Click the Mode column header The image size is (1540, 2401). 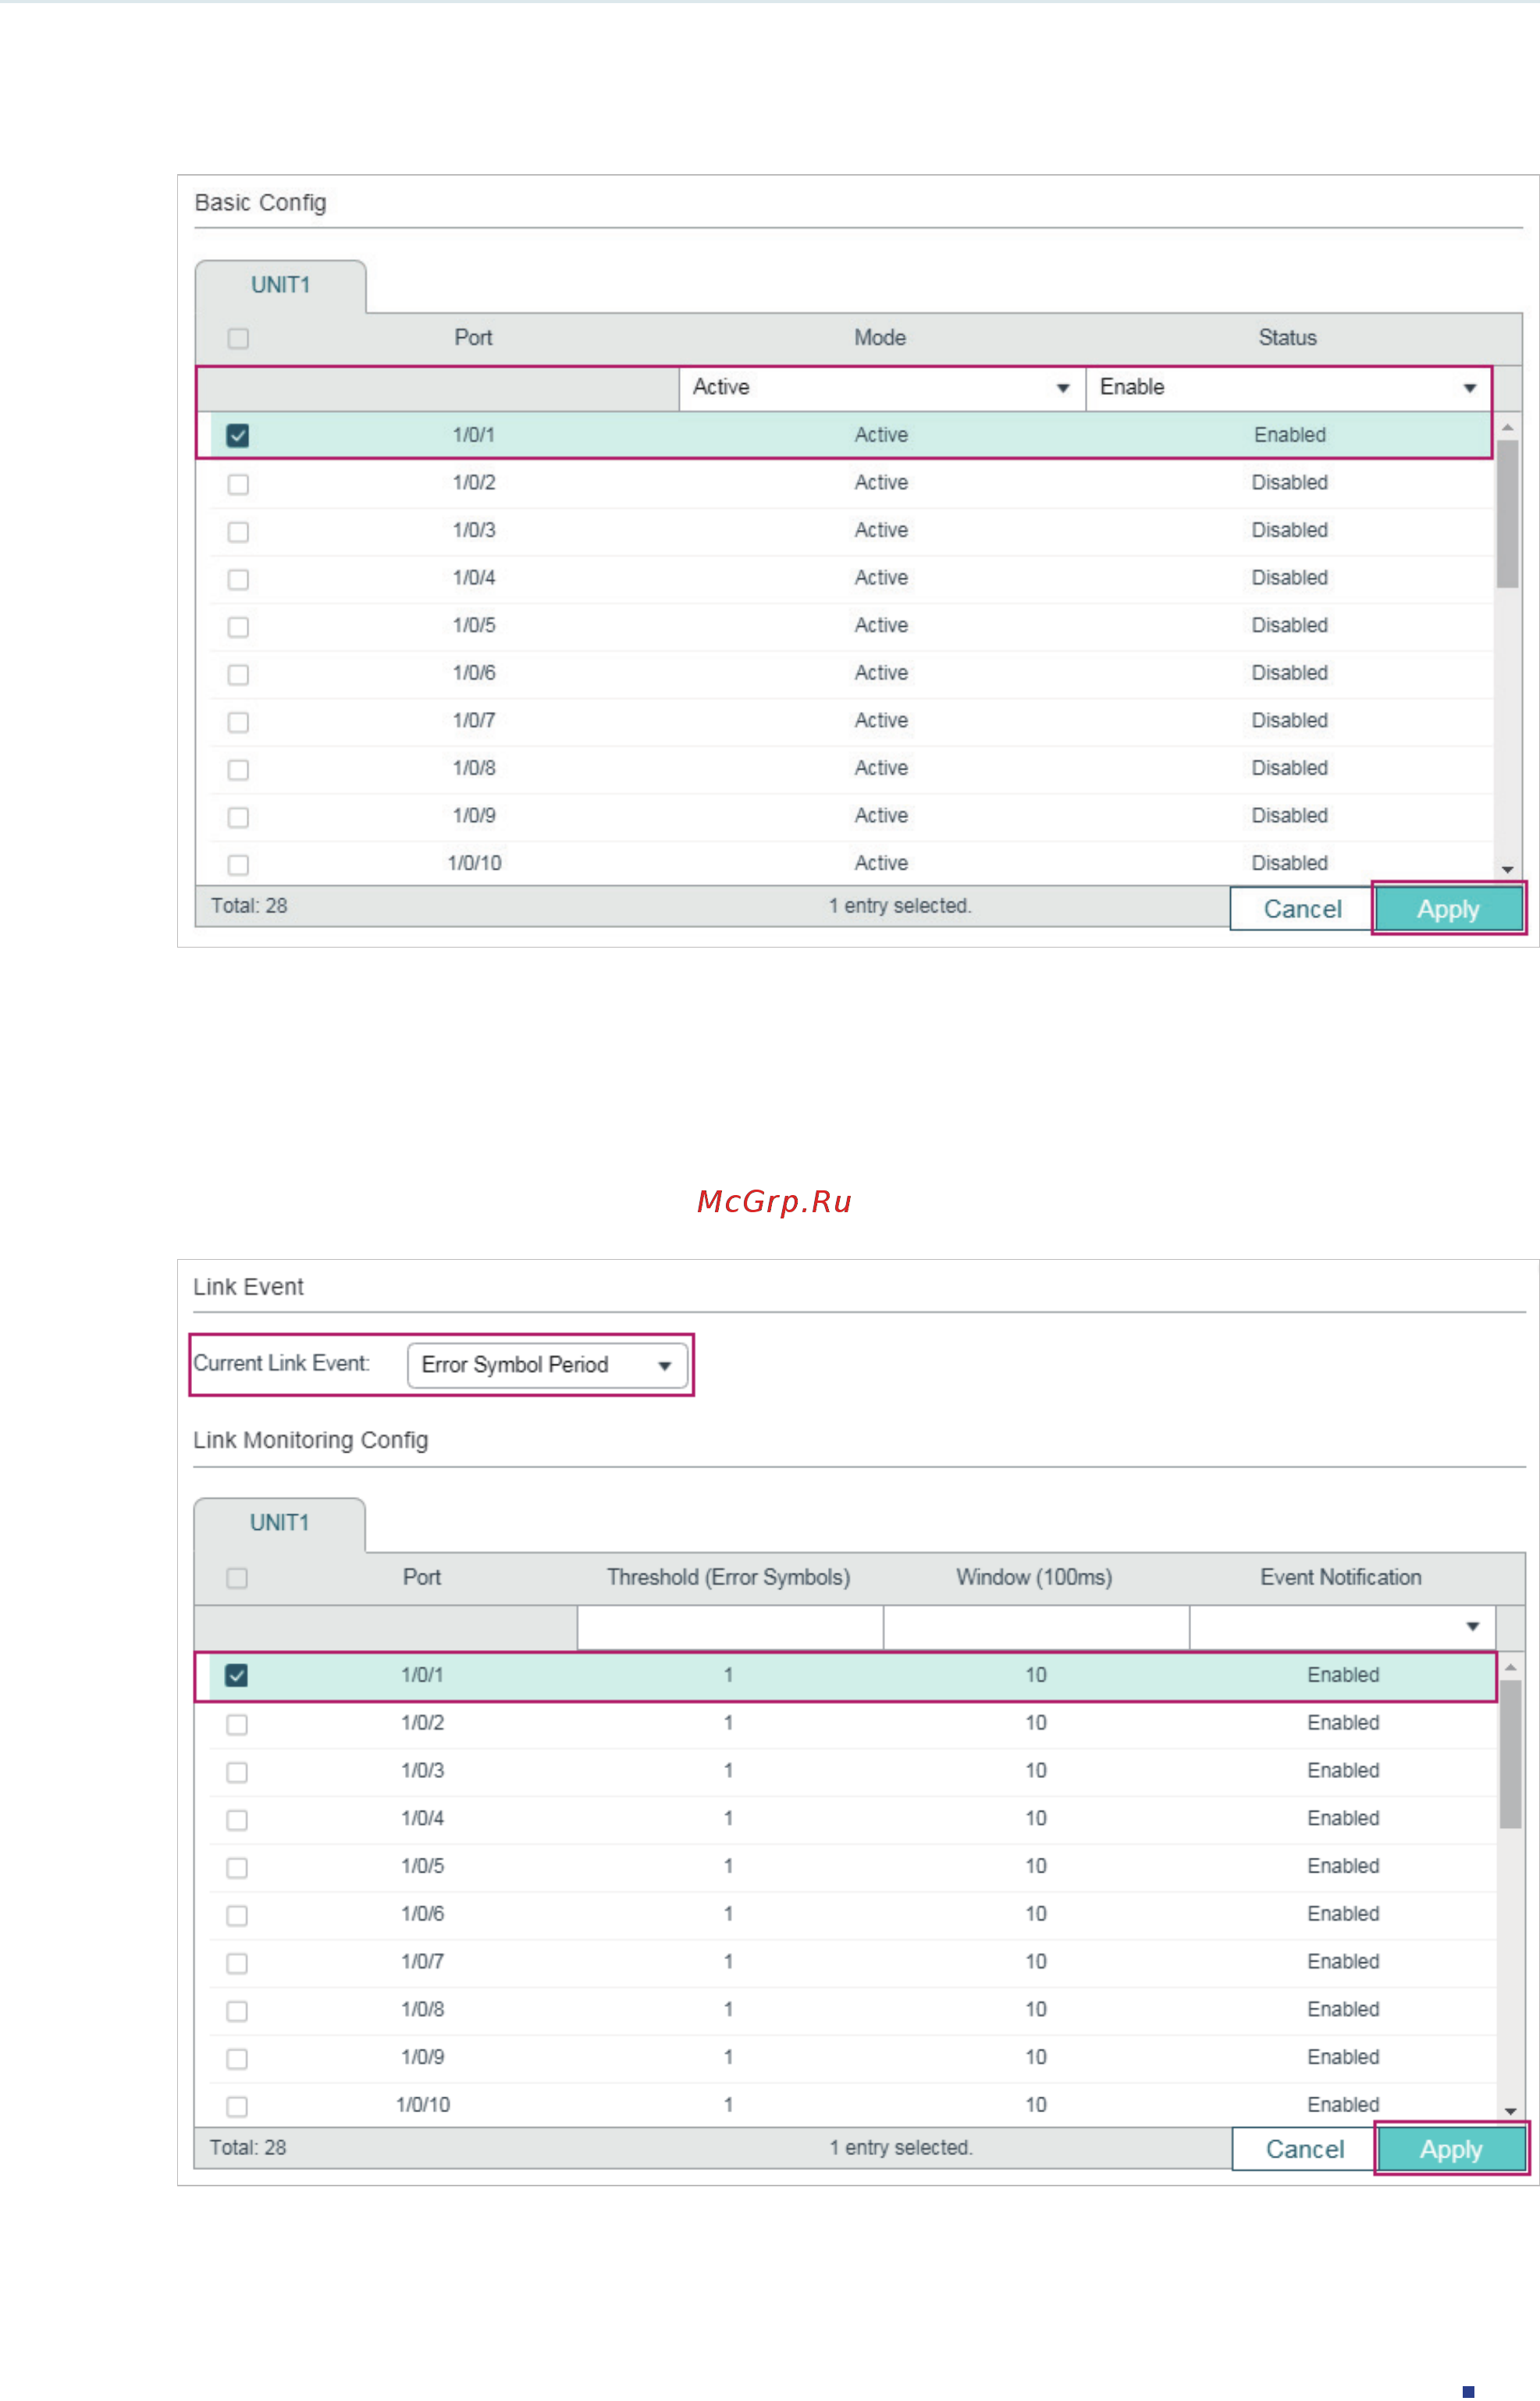pos(880,338)
